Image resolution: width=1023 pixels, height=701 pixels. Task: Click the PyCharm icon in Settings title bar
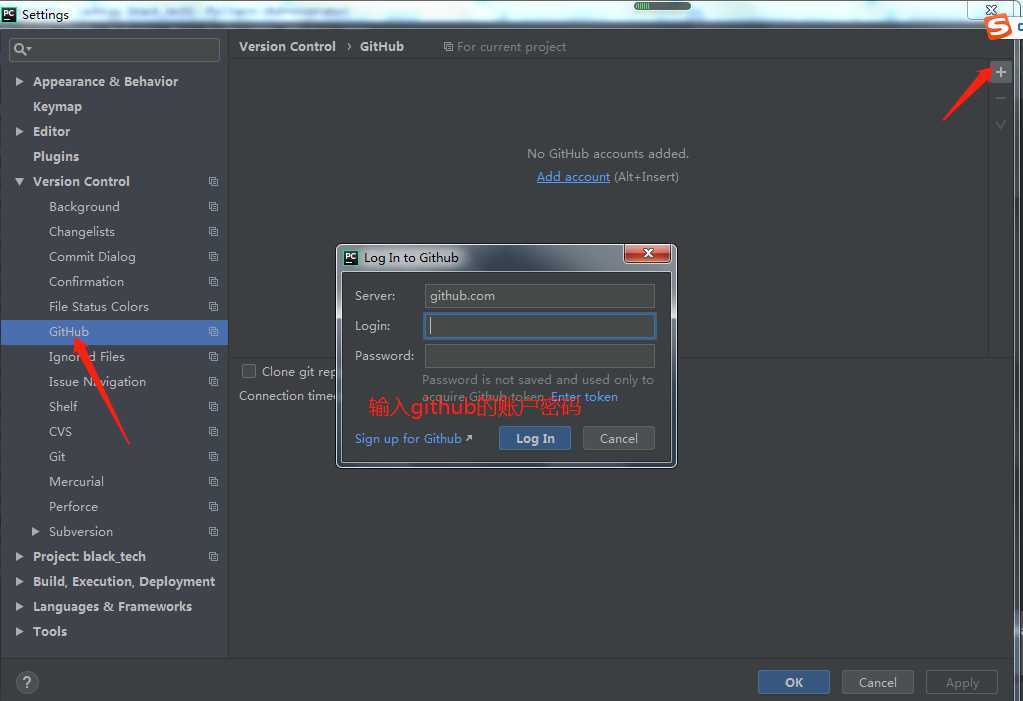(9, 14)
